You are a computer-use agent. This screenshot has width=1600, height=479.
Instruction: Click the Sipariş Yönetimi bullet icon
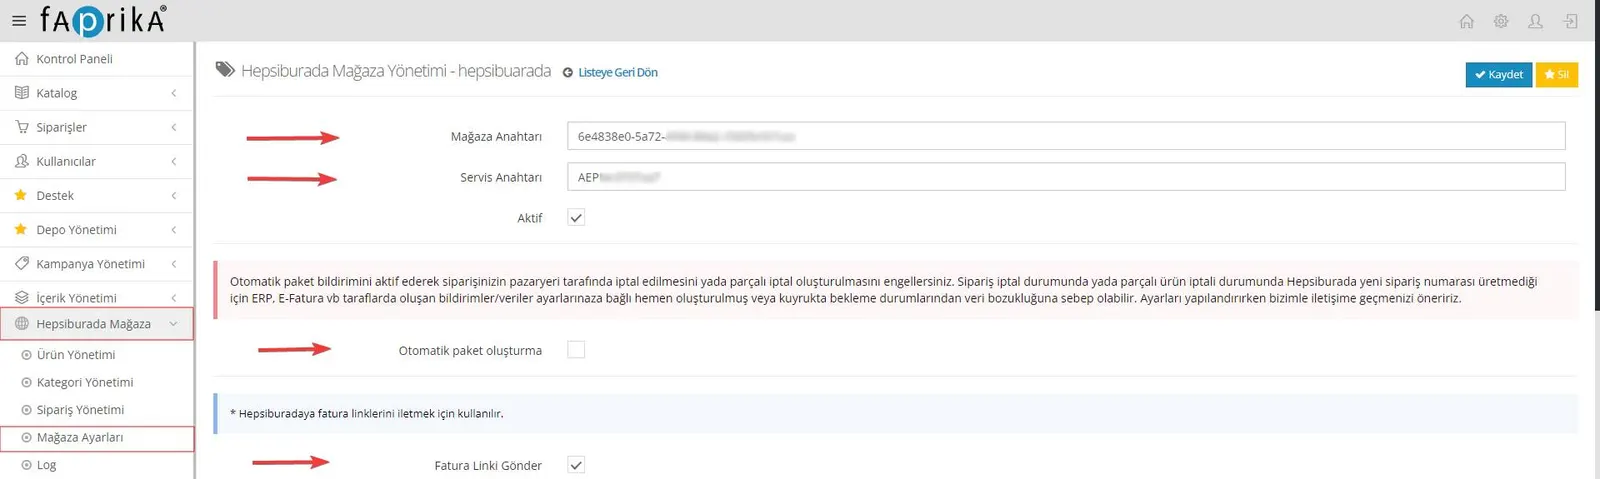click(x=27, y=410)
